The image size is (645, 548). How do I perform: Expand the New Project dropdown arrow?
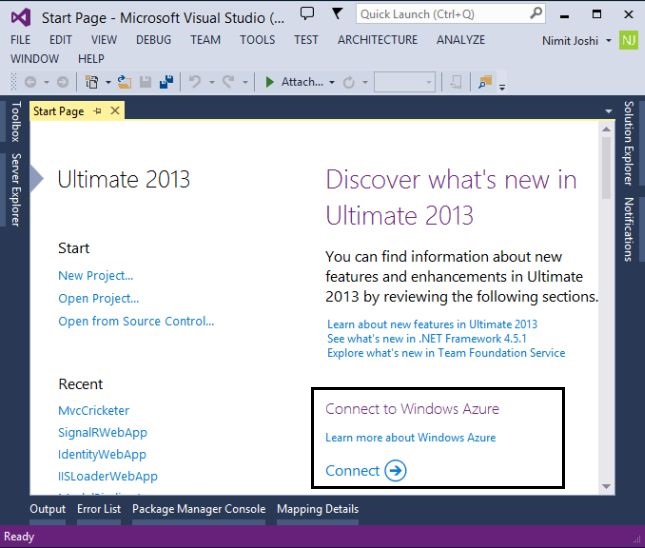pos(108,82)
